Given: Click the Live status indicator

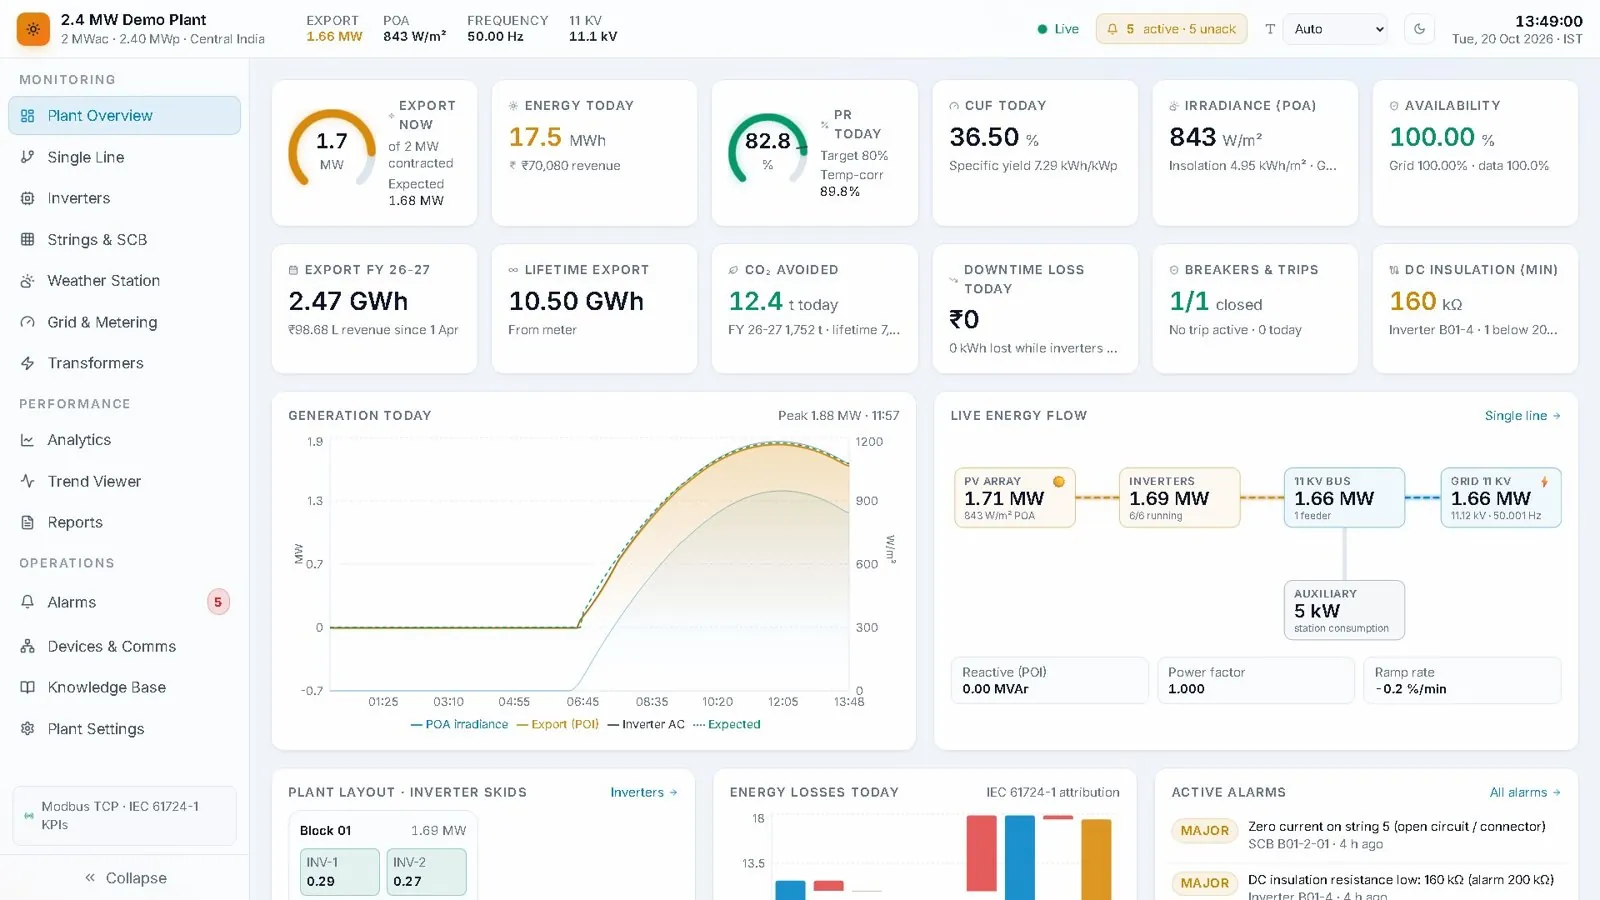Looking at the screenshot, I should coord(1058,29).
